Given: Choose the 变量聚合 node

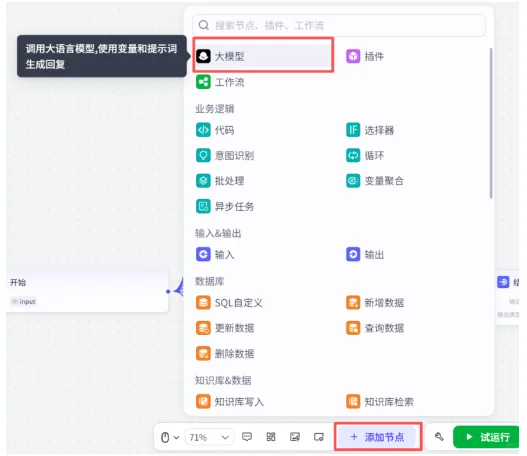Looking at the screenshot, I should pyautogui.click(x=375, y=180).
